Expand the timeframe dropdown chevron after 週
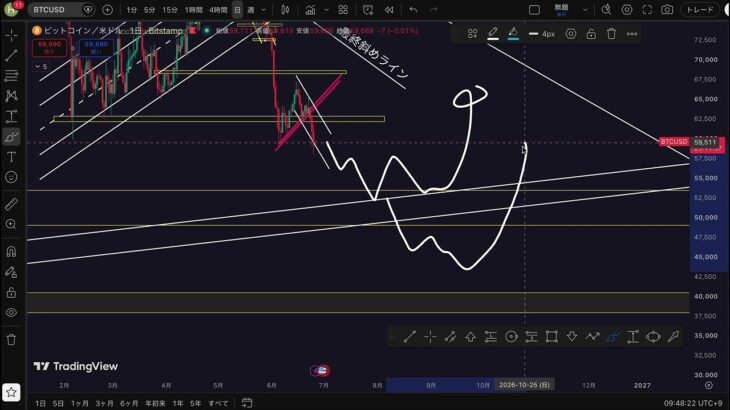The height and width of the screenshot is (410, 730). (x=264, y=10)
